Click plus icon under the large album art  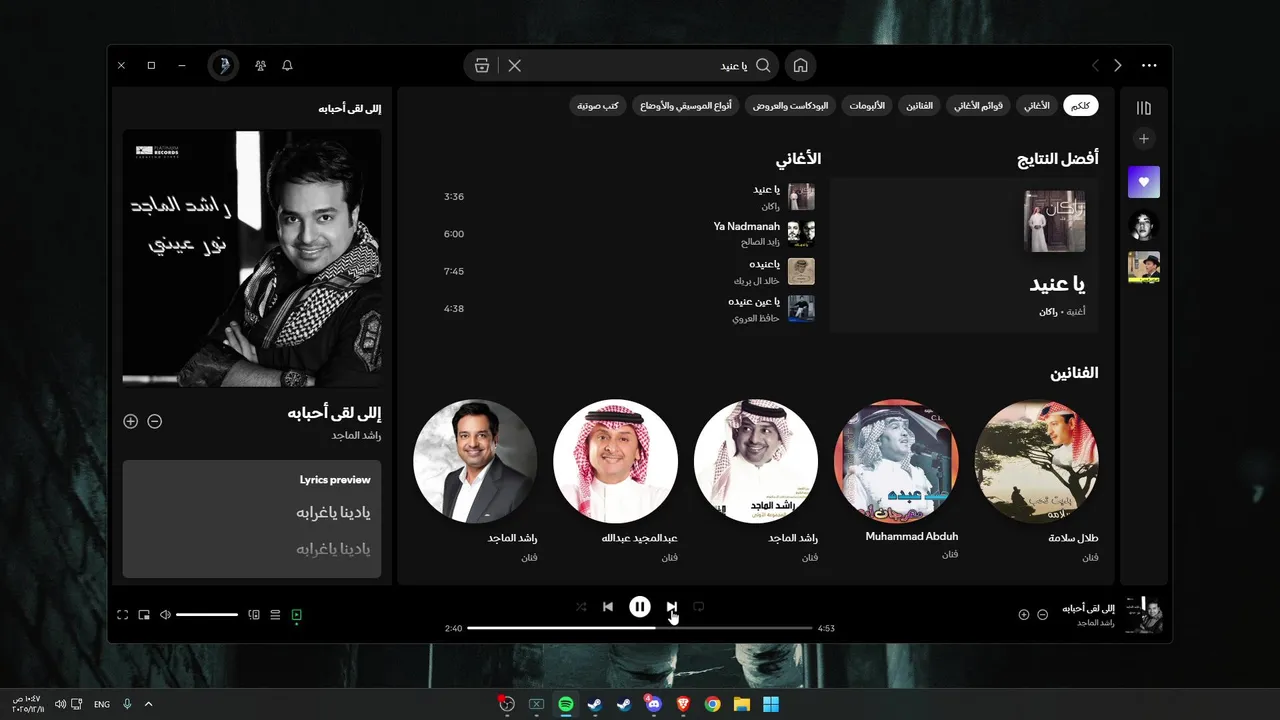click(x=130, y=421)
